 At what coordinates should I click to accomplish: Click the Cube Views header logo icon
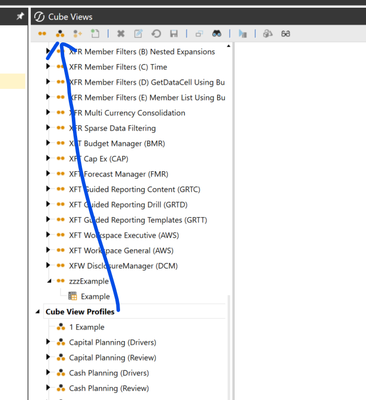[39, 17]
